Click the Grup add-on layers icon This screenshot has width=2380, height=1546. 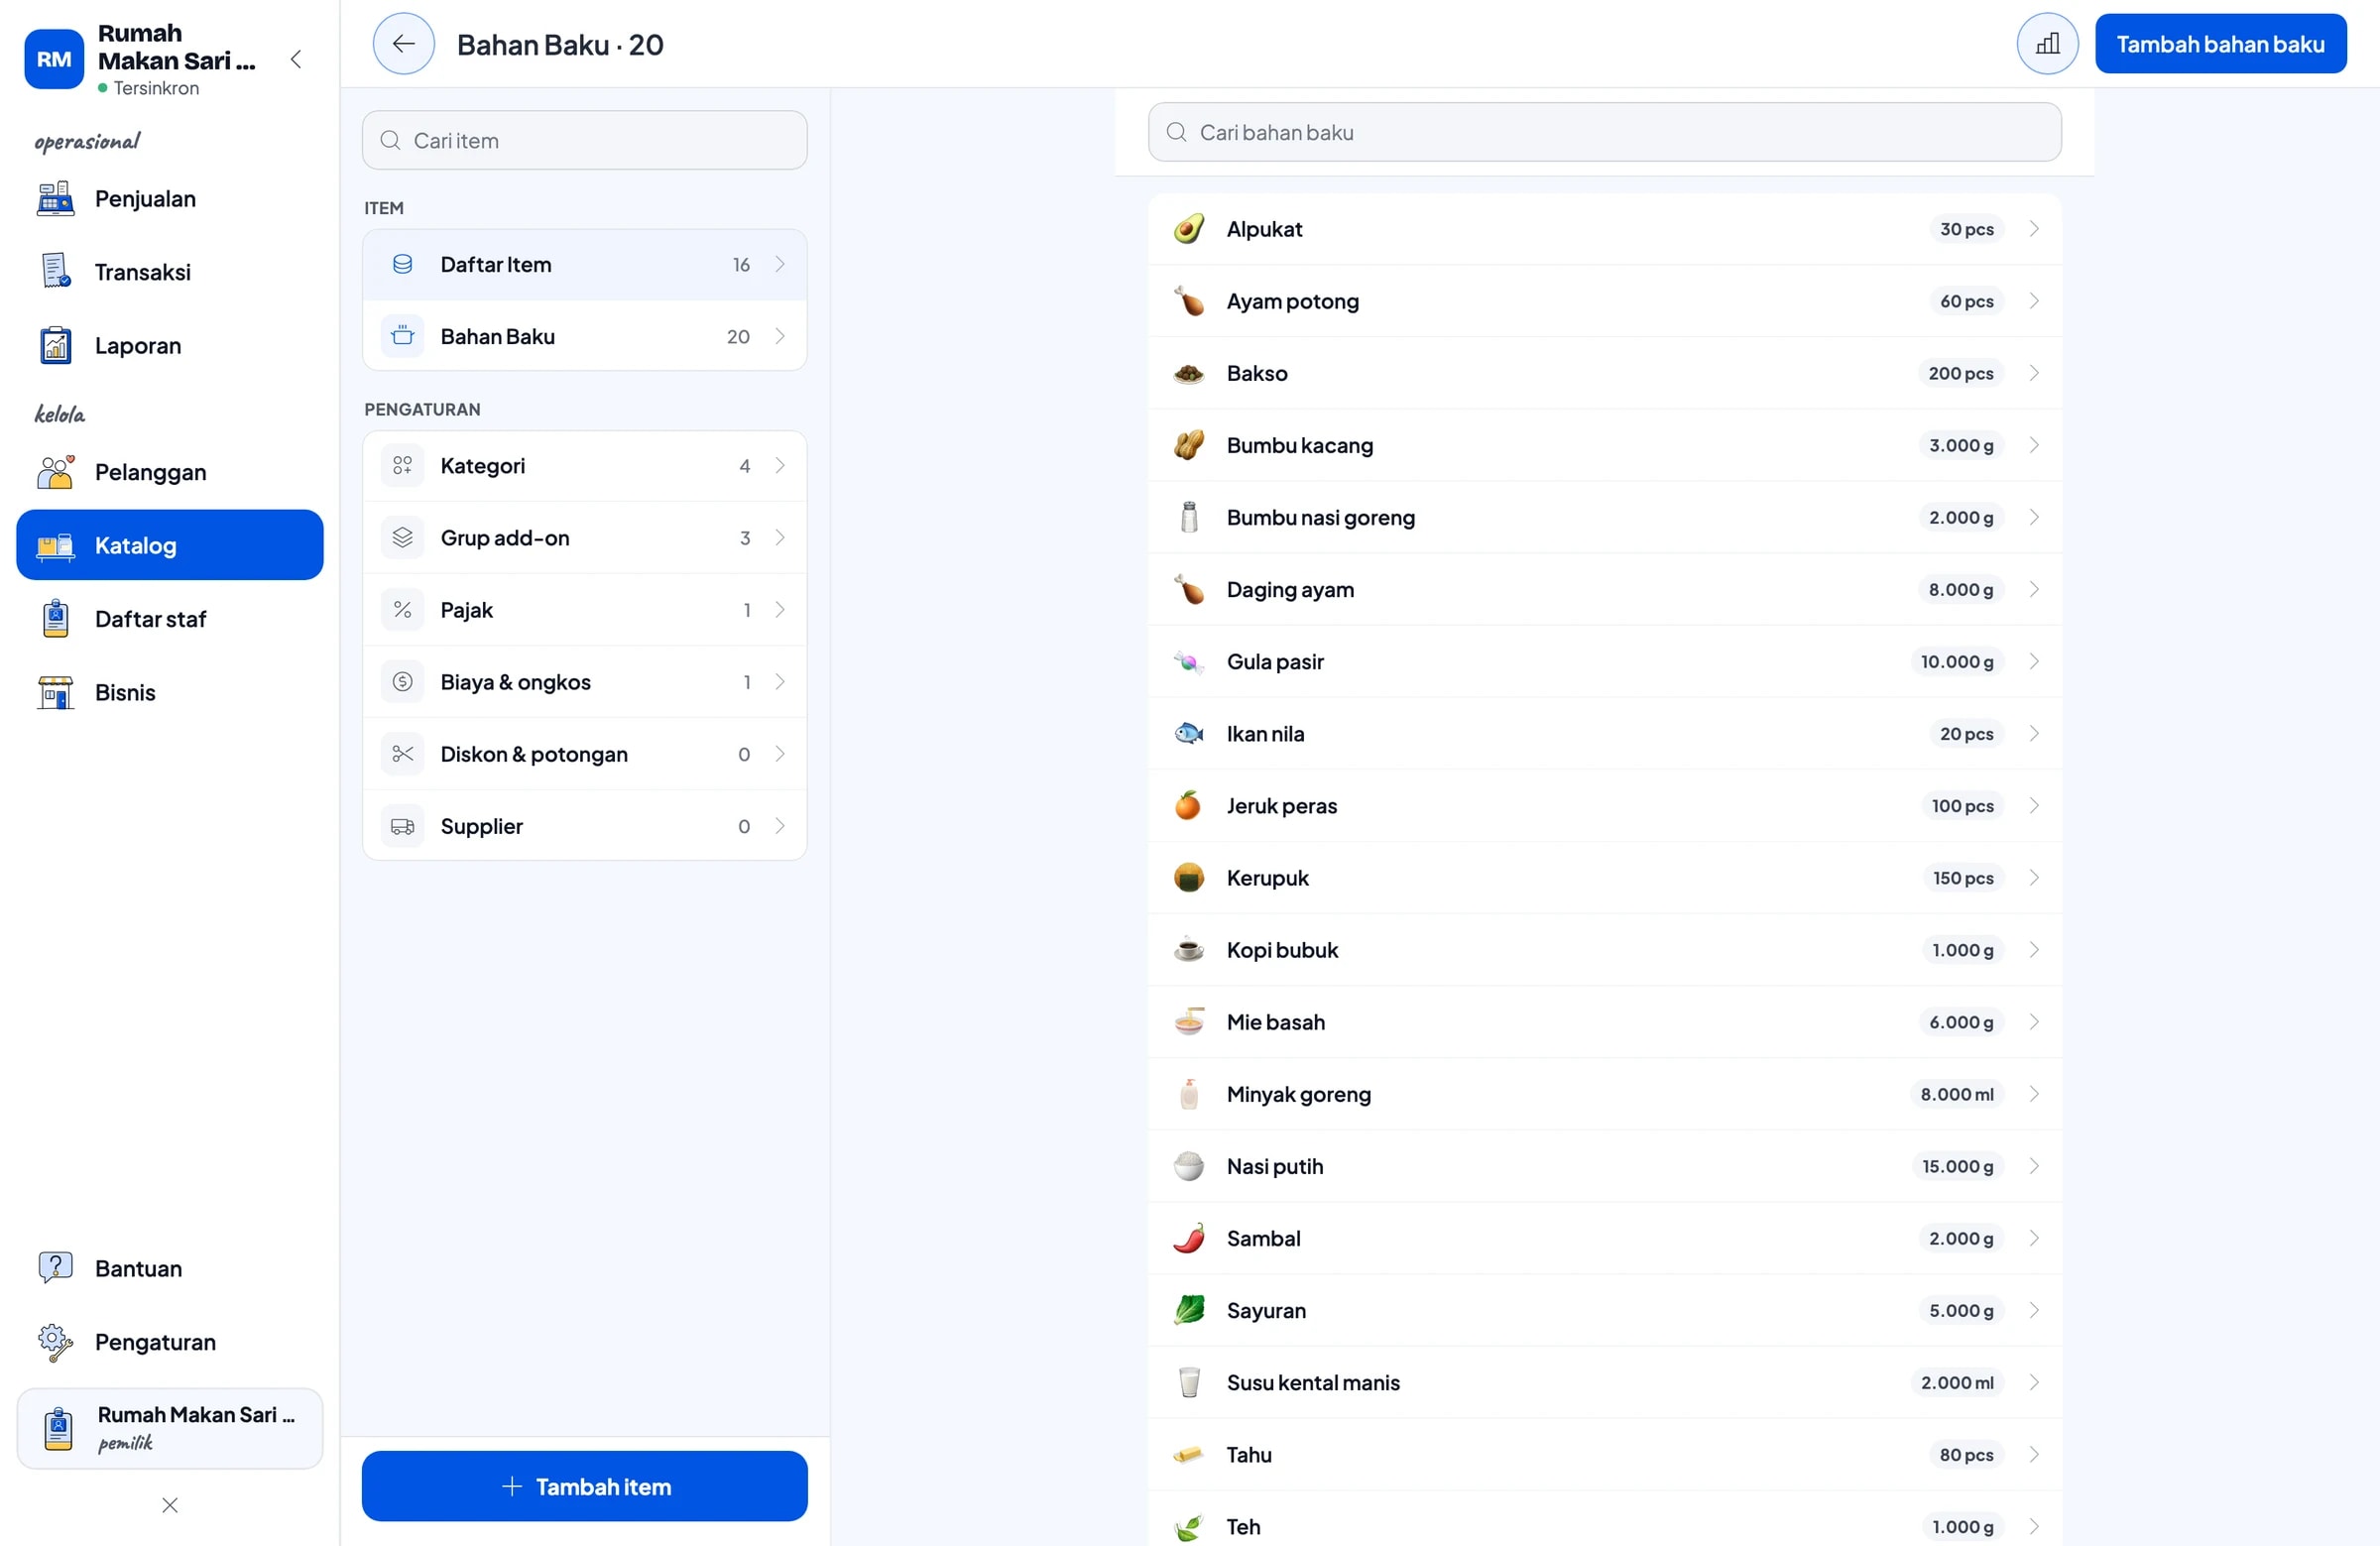pyautogui.click(x=403, y=538)
